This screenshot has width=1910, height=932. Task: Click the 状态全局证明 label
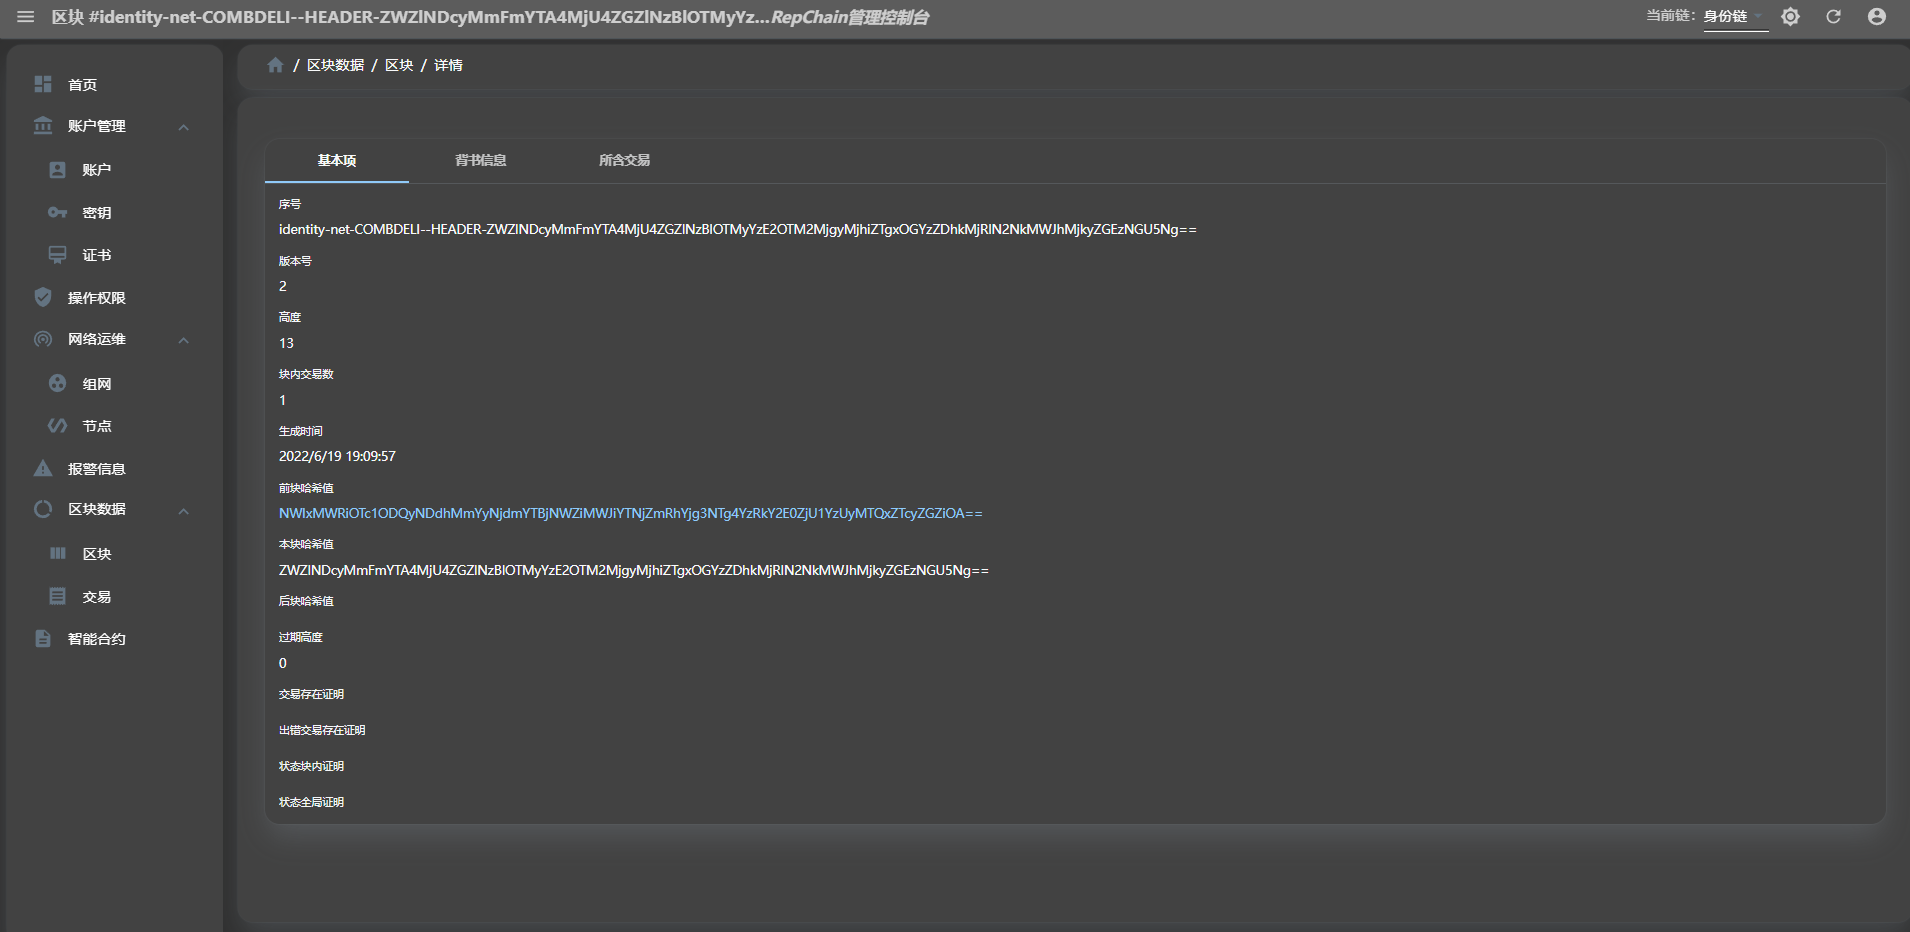311,802
